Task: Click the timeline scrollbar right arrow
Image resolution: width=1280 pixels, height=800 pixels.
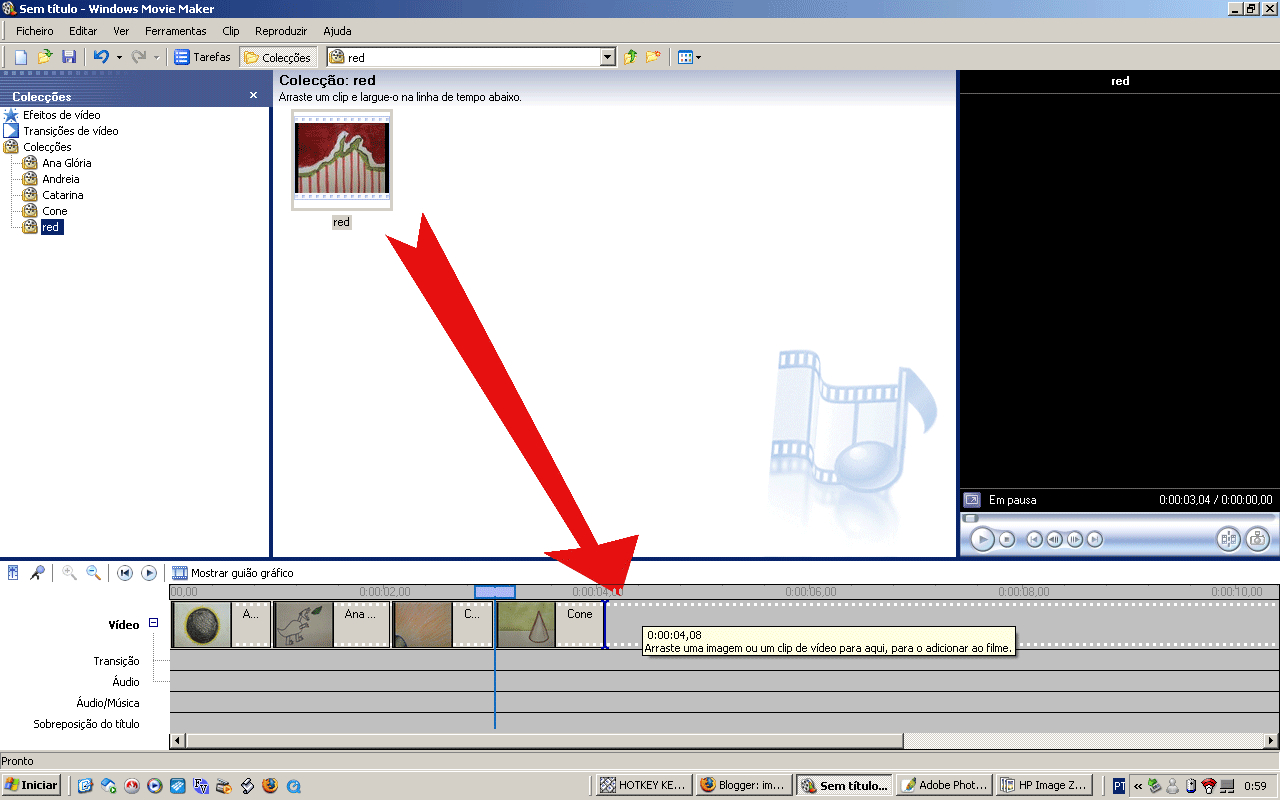Action: (1272, 741)
